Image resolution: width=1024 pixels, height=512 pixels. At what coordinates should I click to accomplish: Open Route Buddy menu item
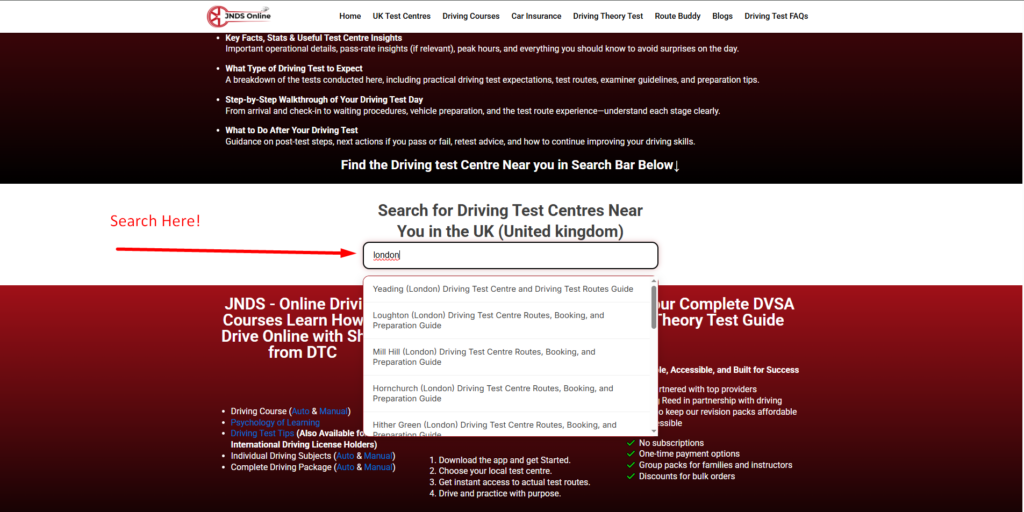click(x=678, y=16)
